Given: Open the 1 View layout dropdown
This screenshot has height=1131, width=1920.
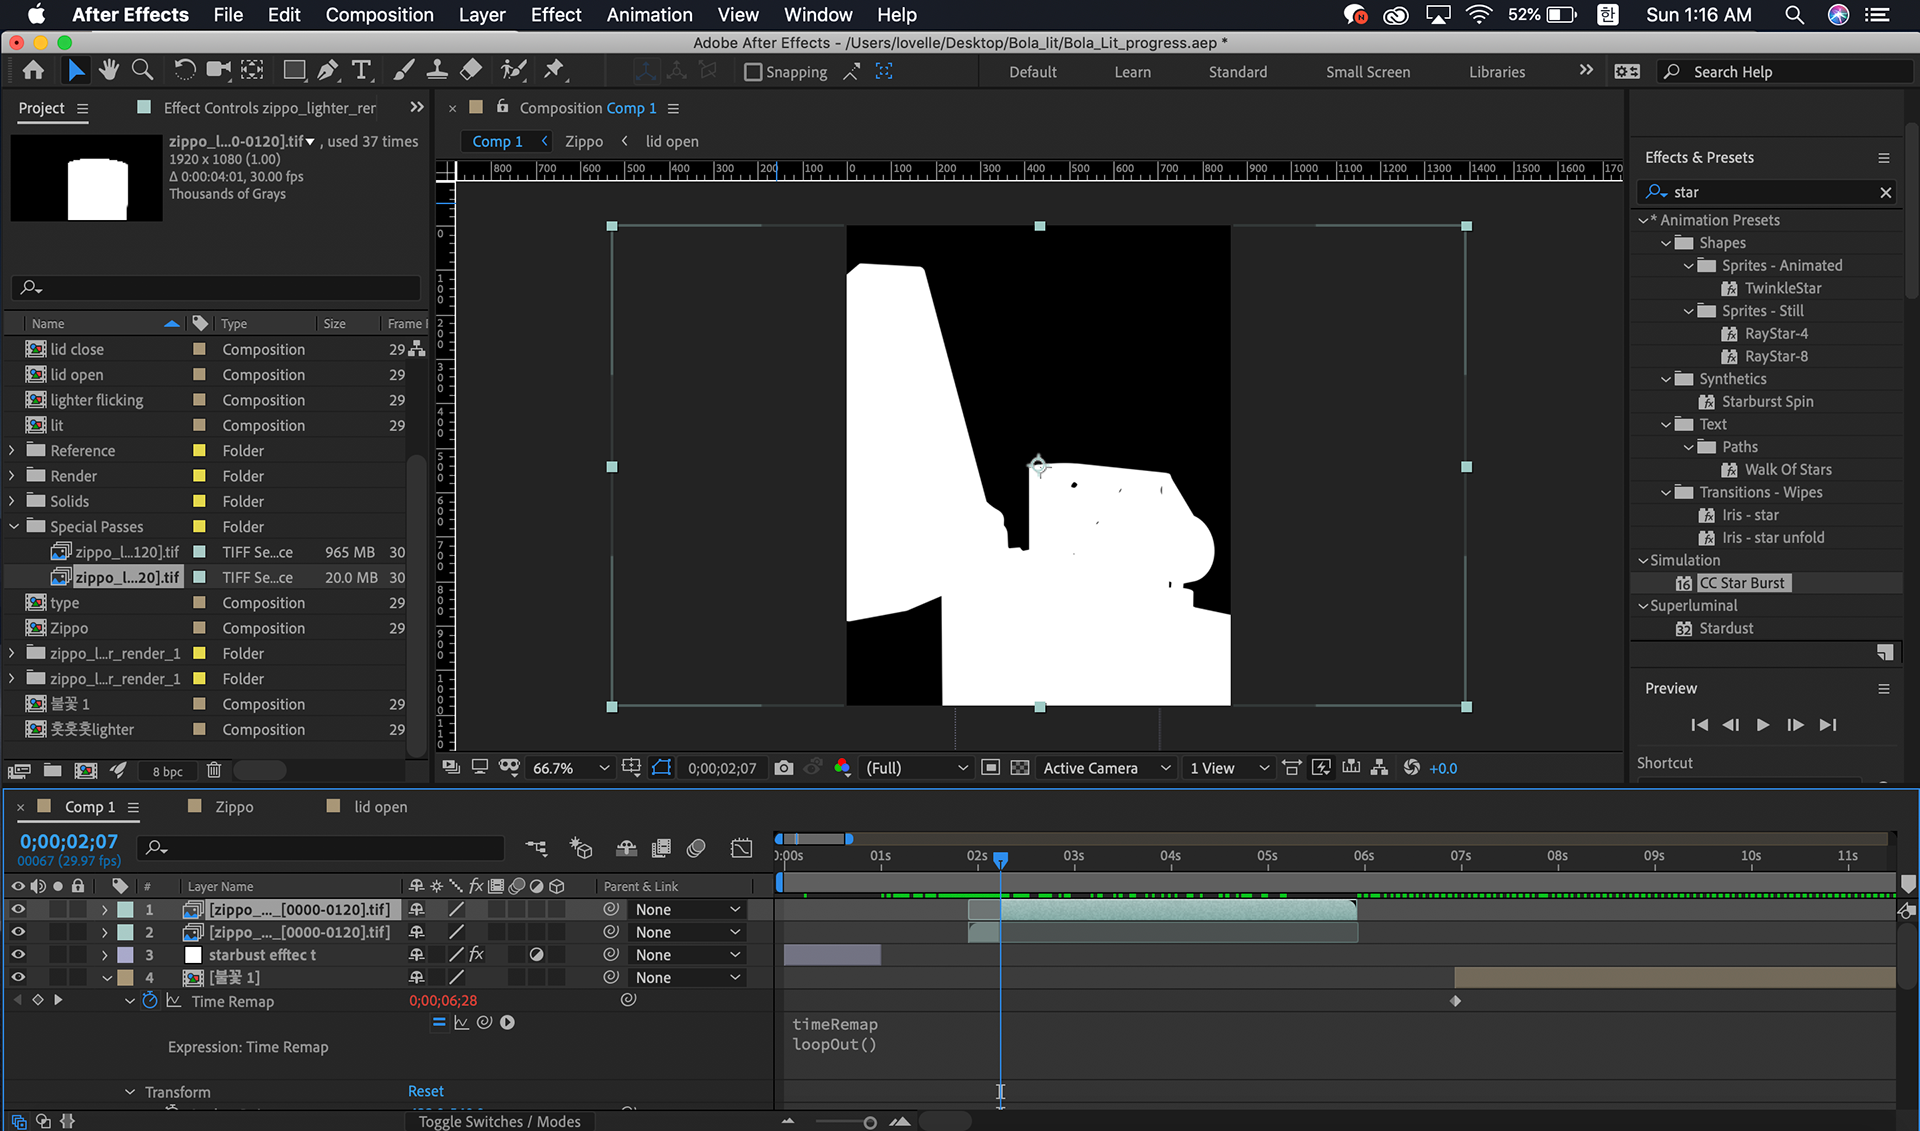Looking at the screenshot, I should pos(1229,768).
